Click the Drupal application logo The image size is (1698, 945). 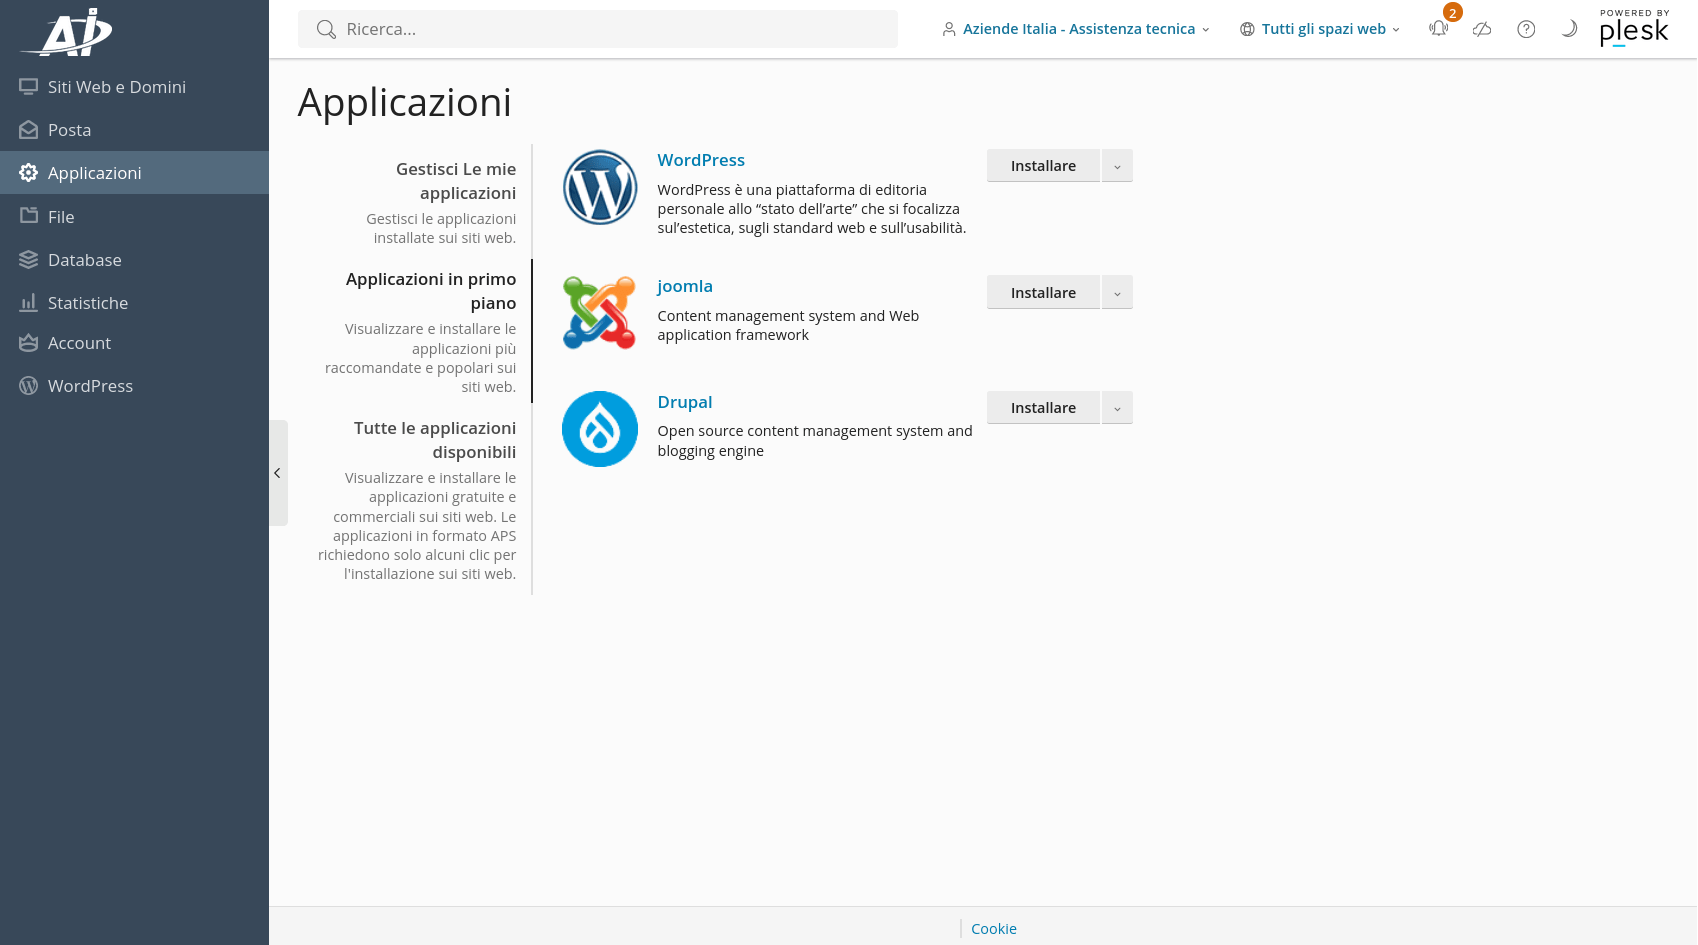[600, 429]
